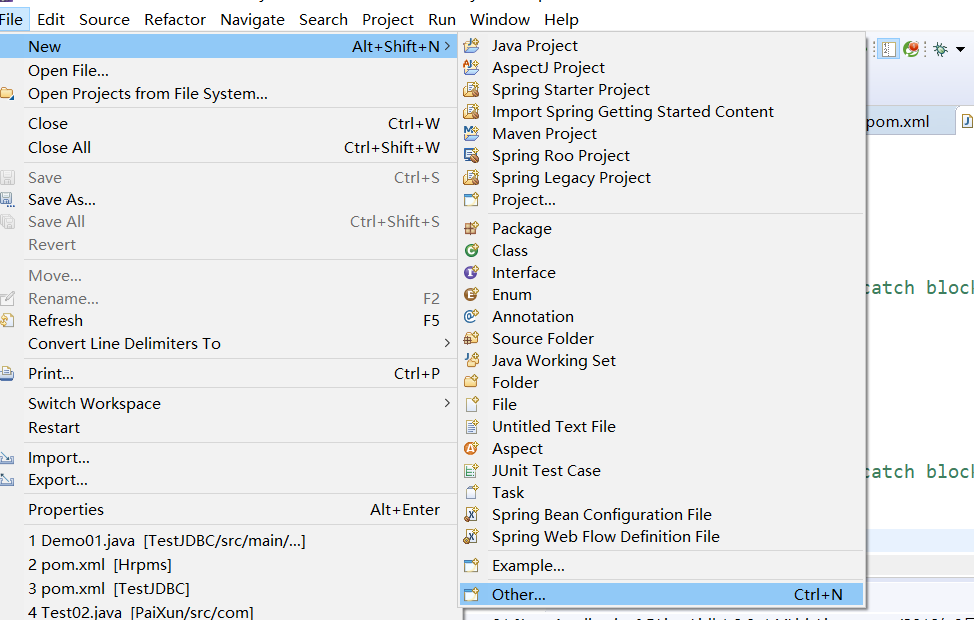The width and height of the screenshot is (974, 620).
Task: Click the Source Folder icon
Action: point(471,339)
